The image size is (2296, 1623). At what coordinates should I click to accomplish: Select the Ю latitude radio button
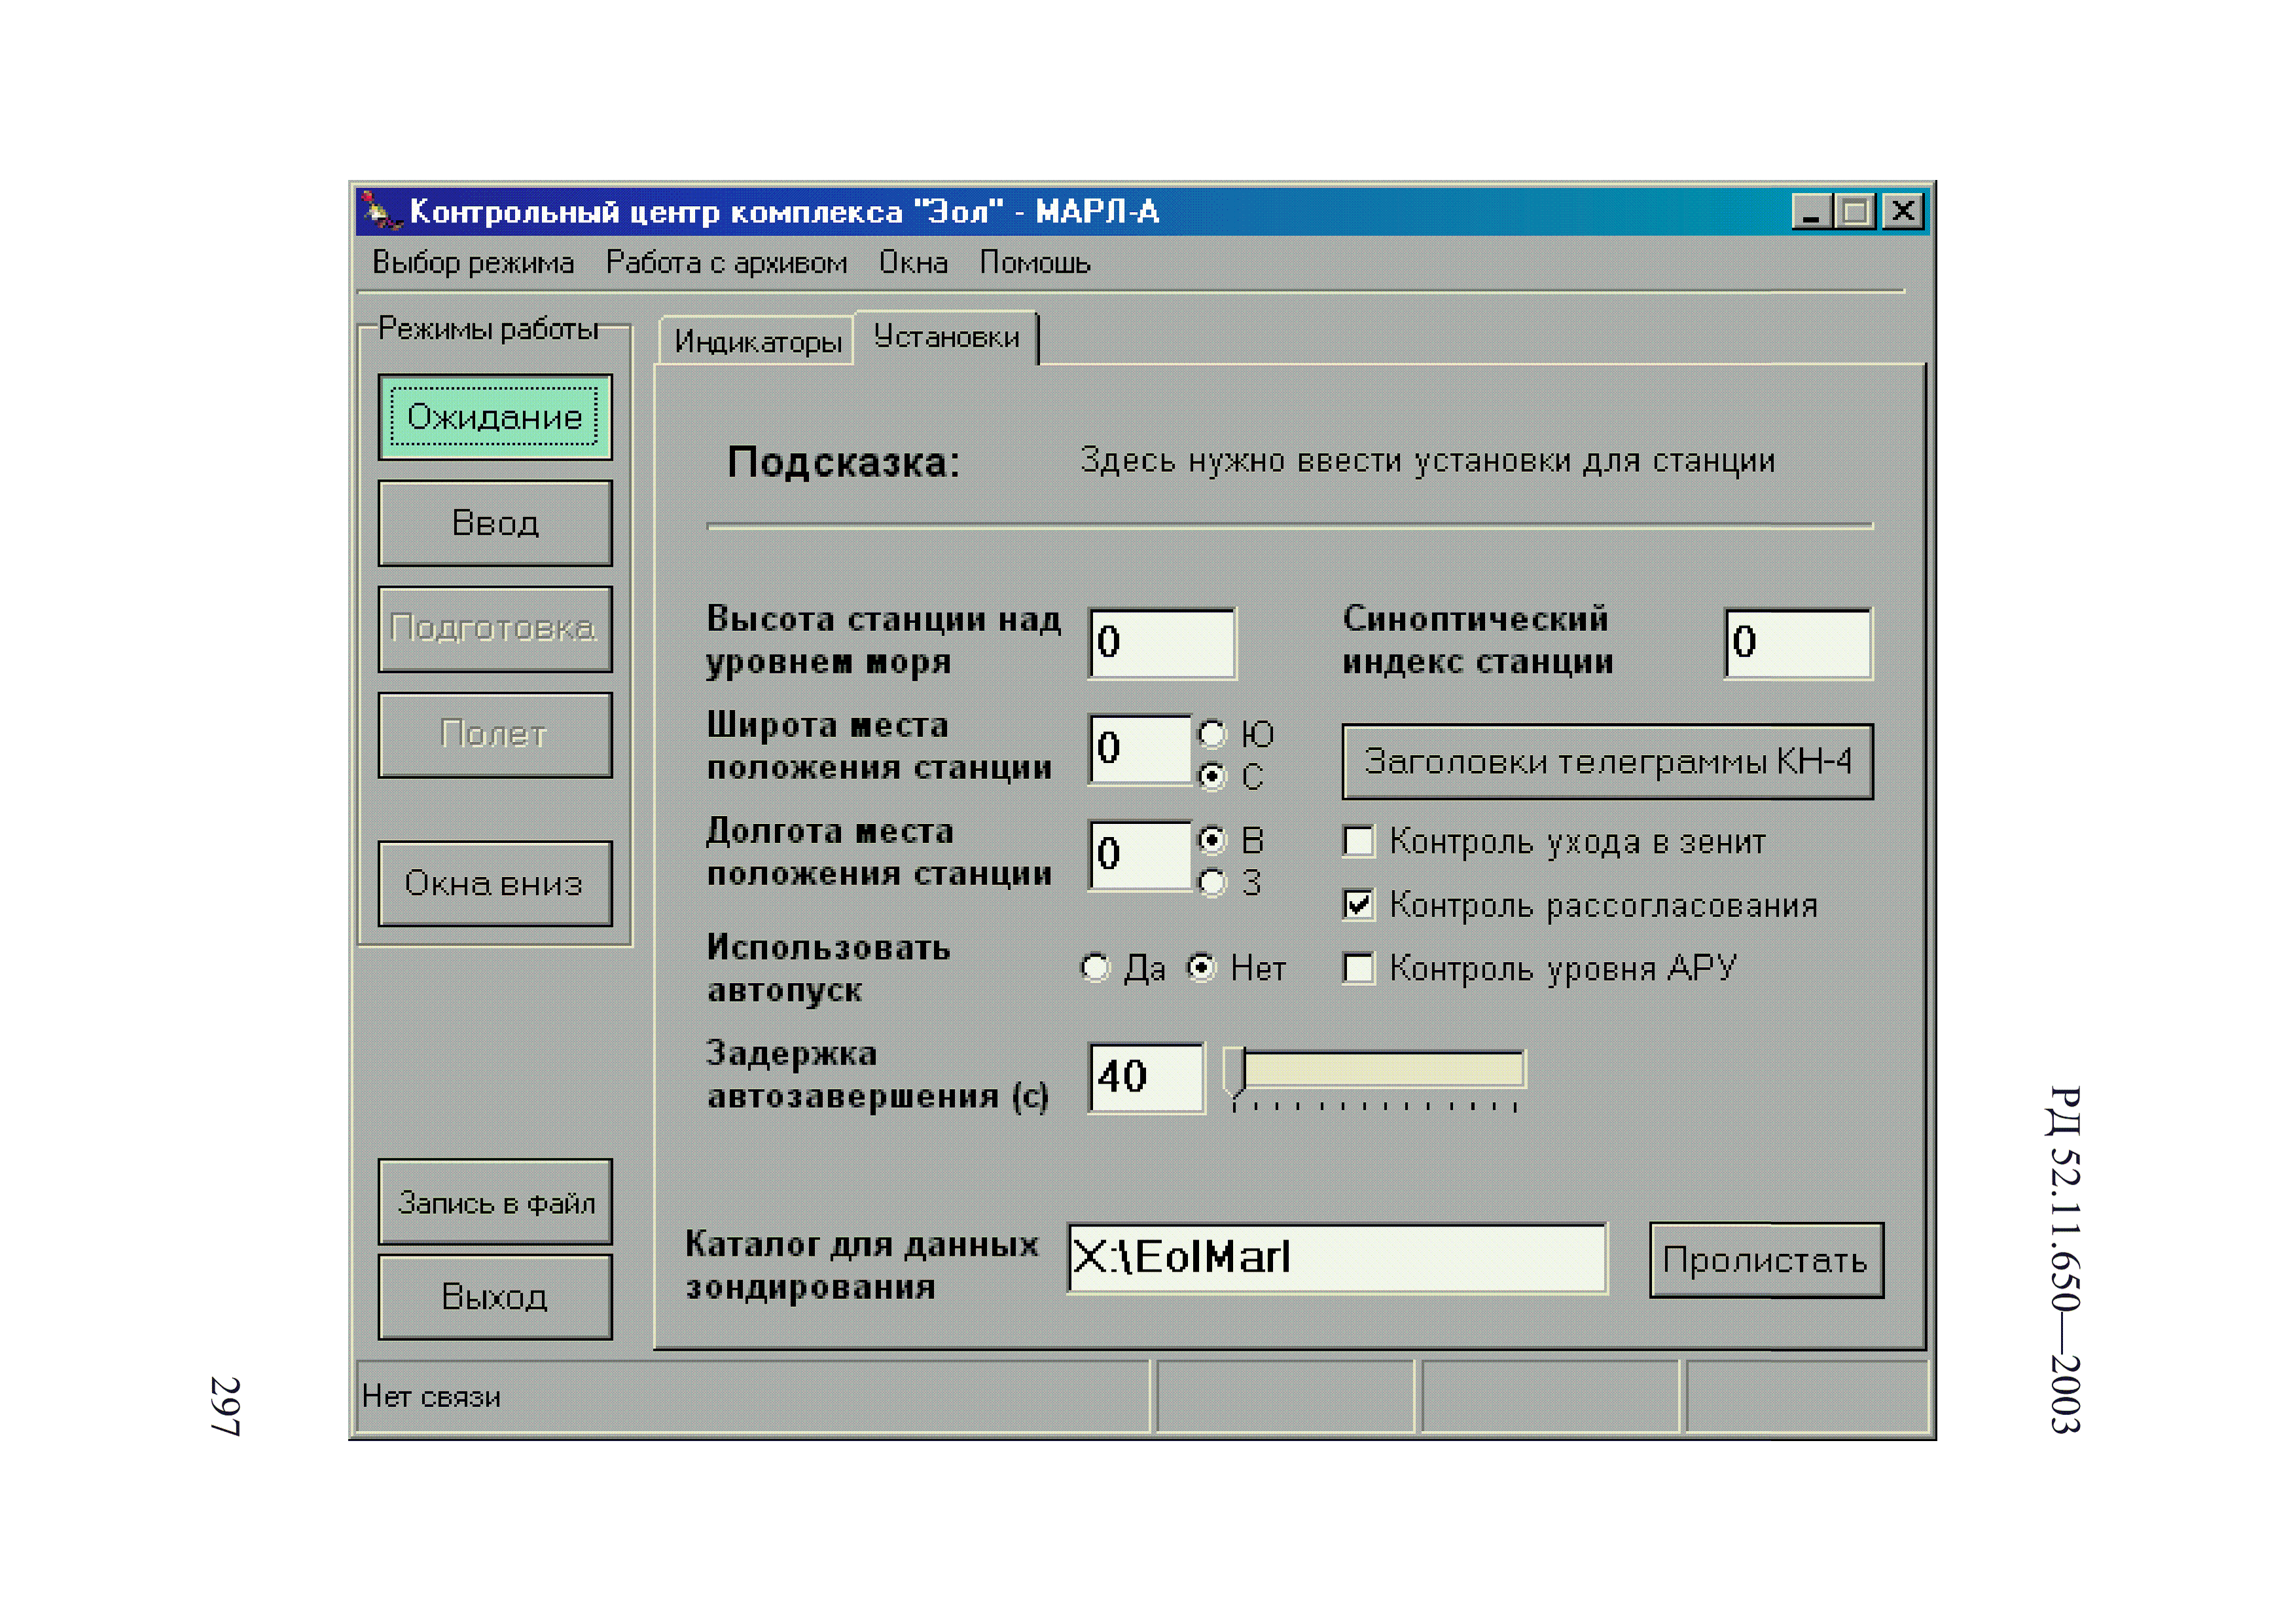click(1212, 734)
